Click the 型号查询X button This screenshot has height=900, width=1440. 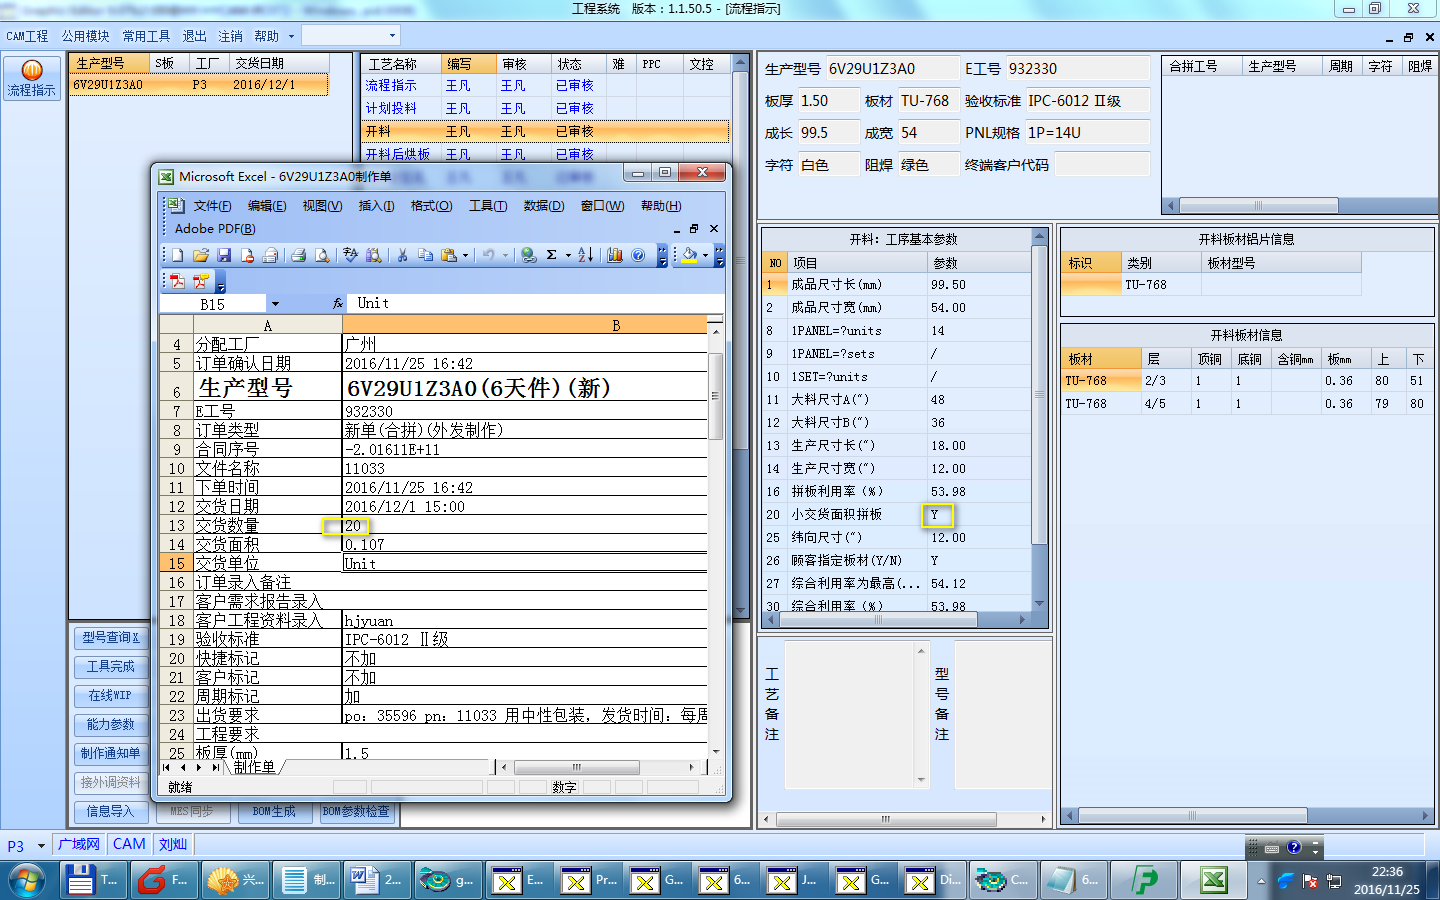[x=111, y=638]
